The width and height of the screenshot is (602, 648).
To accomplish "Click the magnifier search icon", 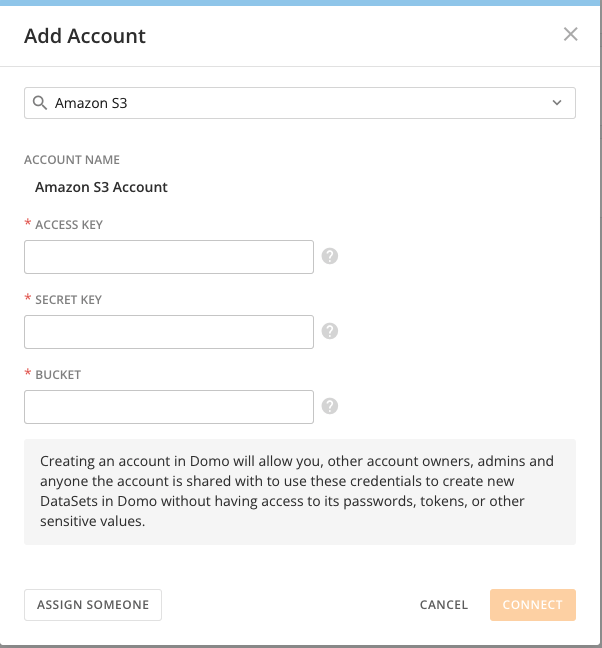I will tap(40, 103).
